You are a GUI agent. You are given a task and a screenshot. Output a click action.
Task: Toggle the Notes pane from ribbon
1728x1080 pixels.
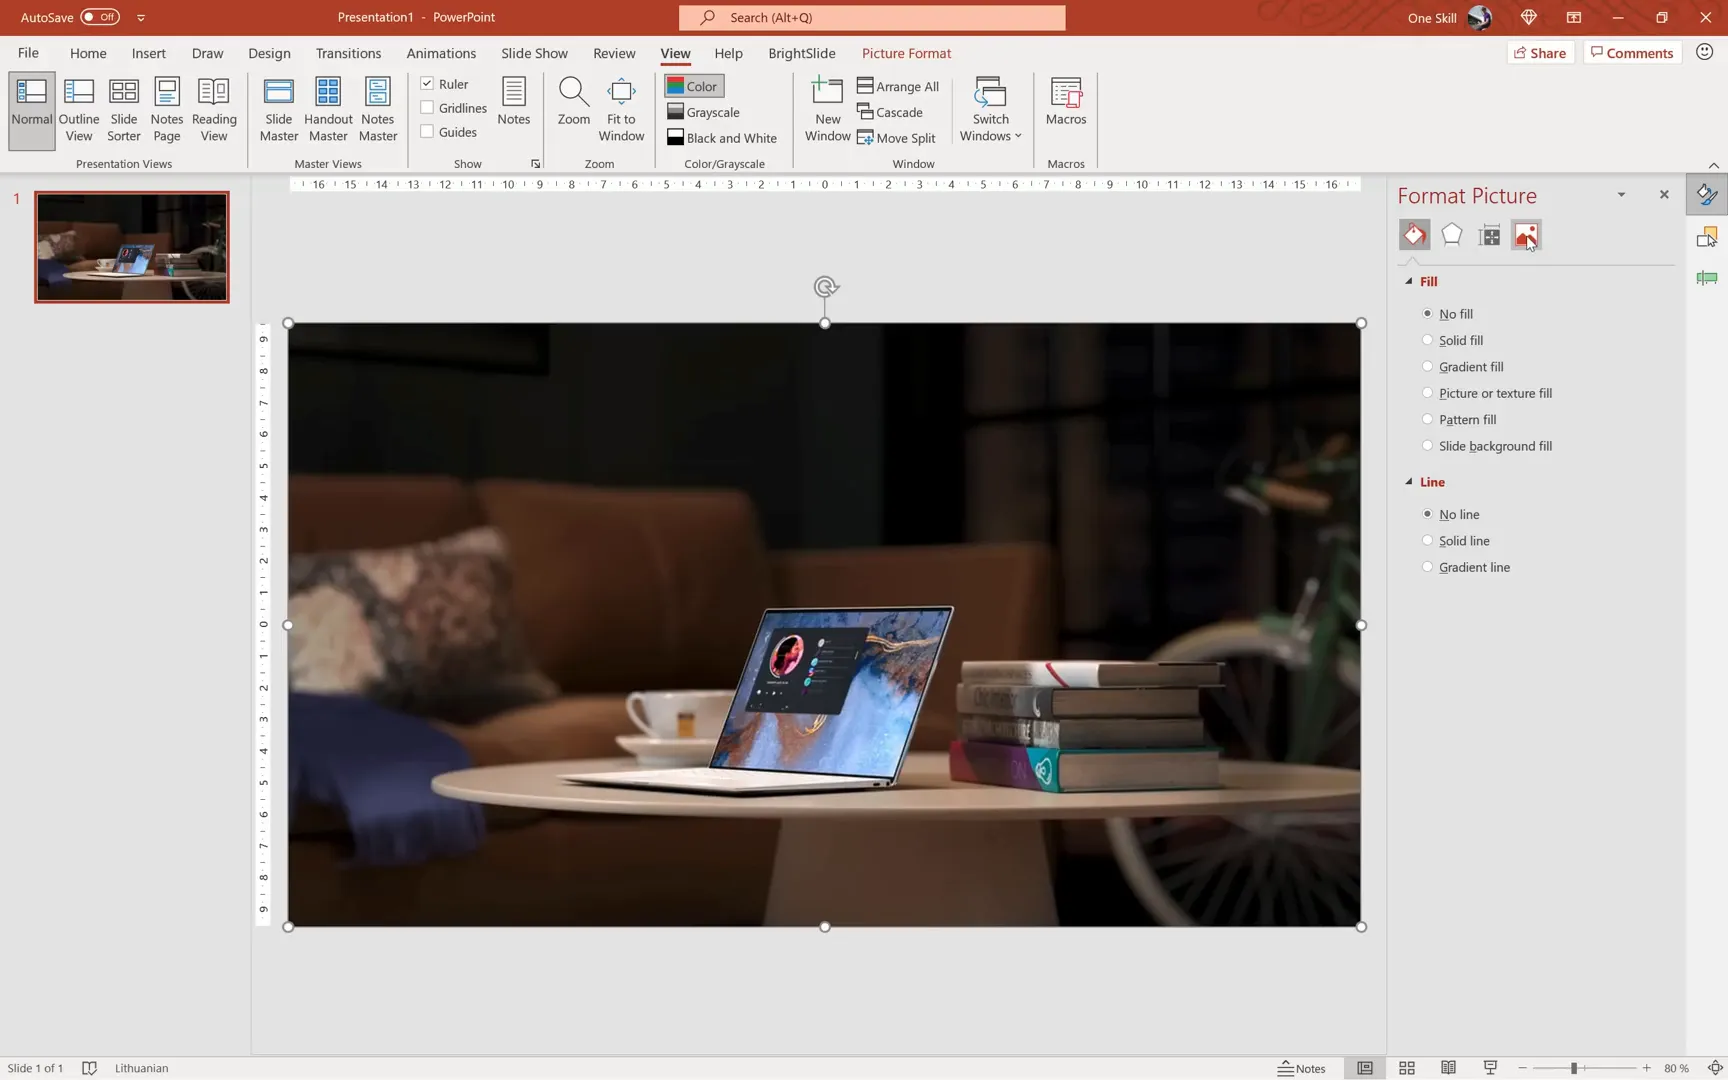[x=513, y=101]
